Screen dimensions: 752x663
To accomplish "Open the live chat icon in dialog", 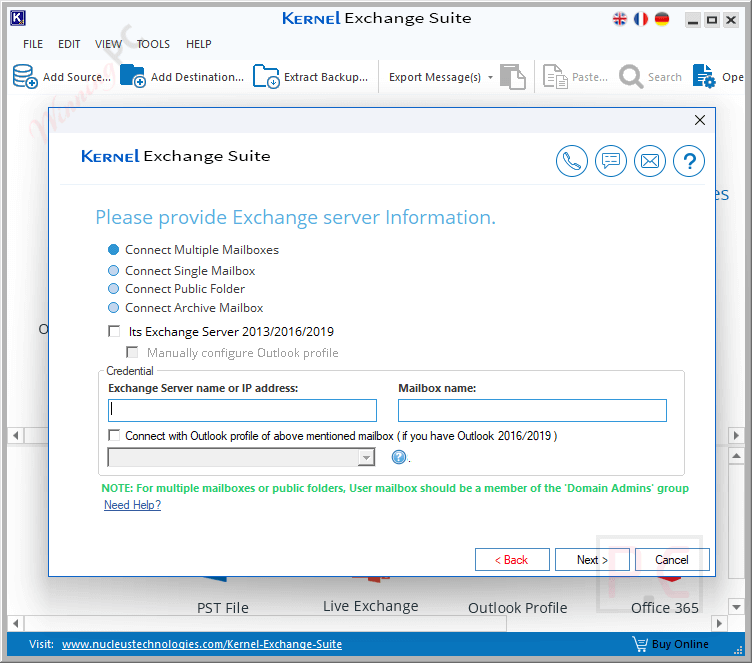I will coord(611,161).
